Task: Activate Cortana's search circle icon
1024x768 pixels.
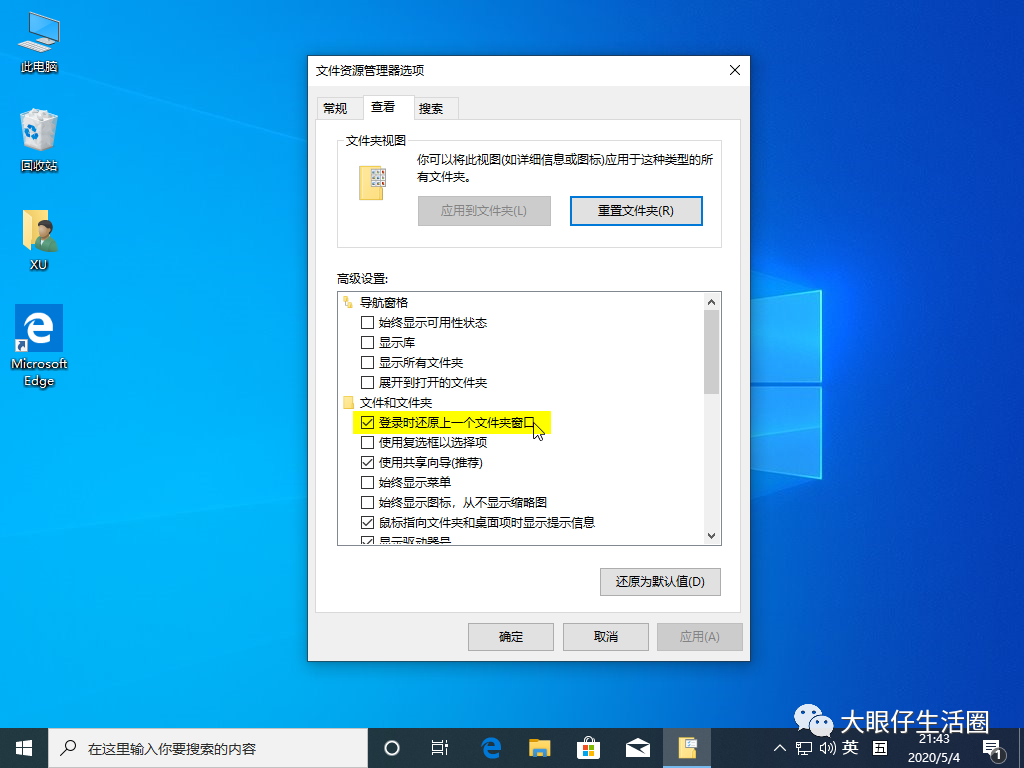Action: 391,747
